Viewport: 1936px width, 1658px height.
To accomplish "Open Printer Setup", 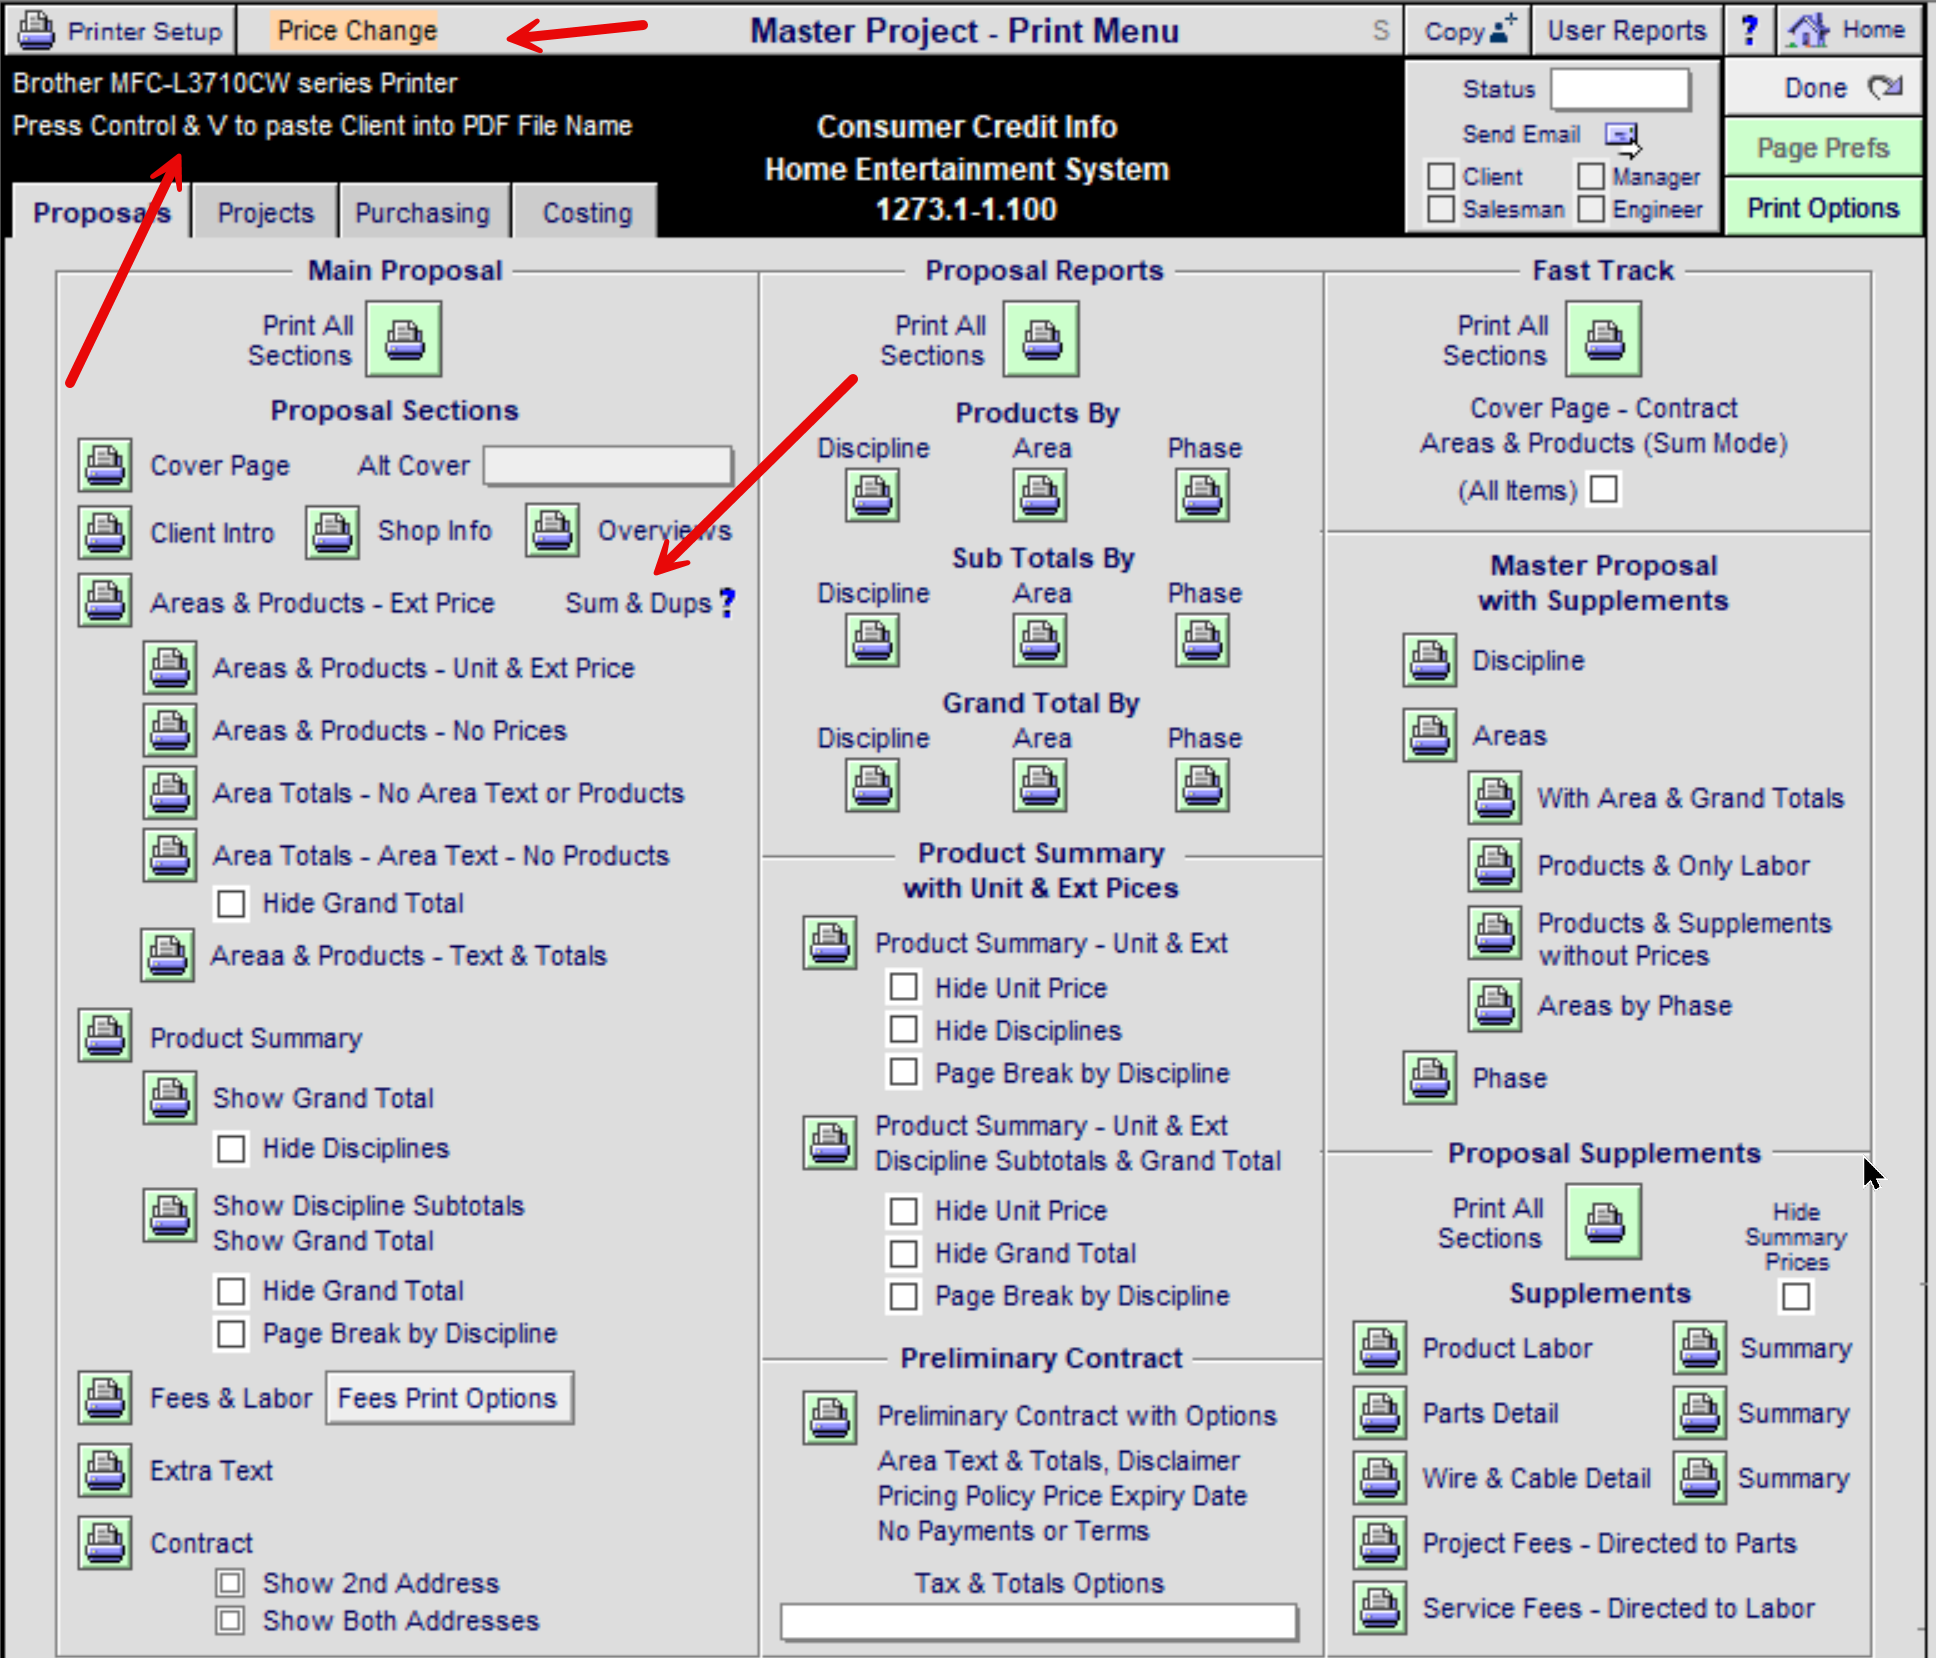I will click(121, 30).
